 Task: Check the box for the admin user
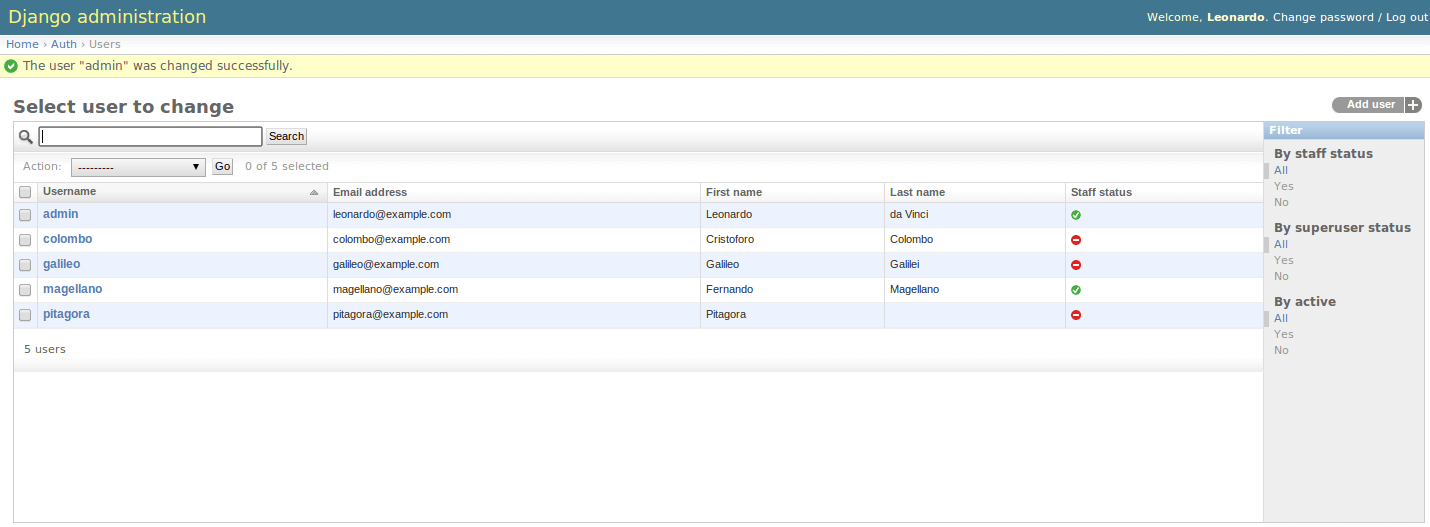point(25,215)
